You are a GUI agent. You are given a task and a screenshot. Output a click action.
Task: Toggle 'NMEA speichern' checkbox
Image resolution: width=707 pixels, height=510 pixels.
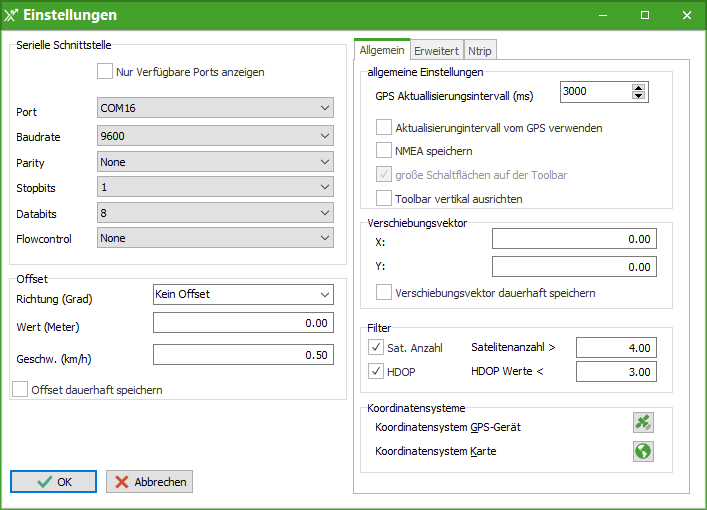coord(384,151)
